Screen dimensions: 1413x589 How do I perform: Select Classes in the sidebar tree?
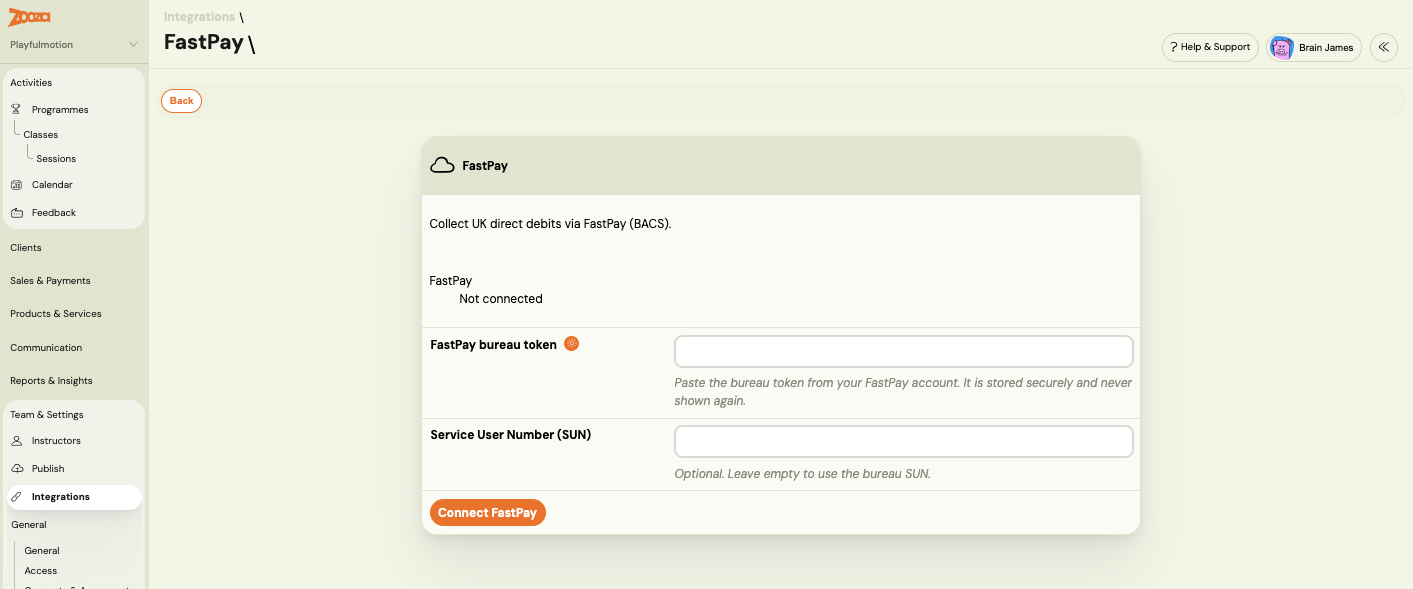41,135
